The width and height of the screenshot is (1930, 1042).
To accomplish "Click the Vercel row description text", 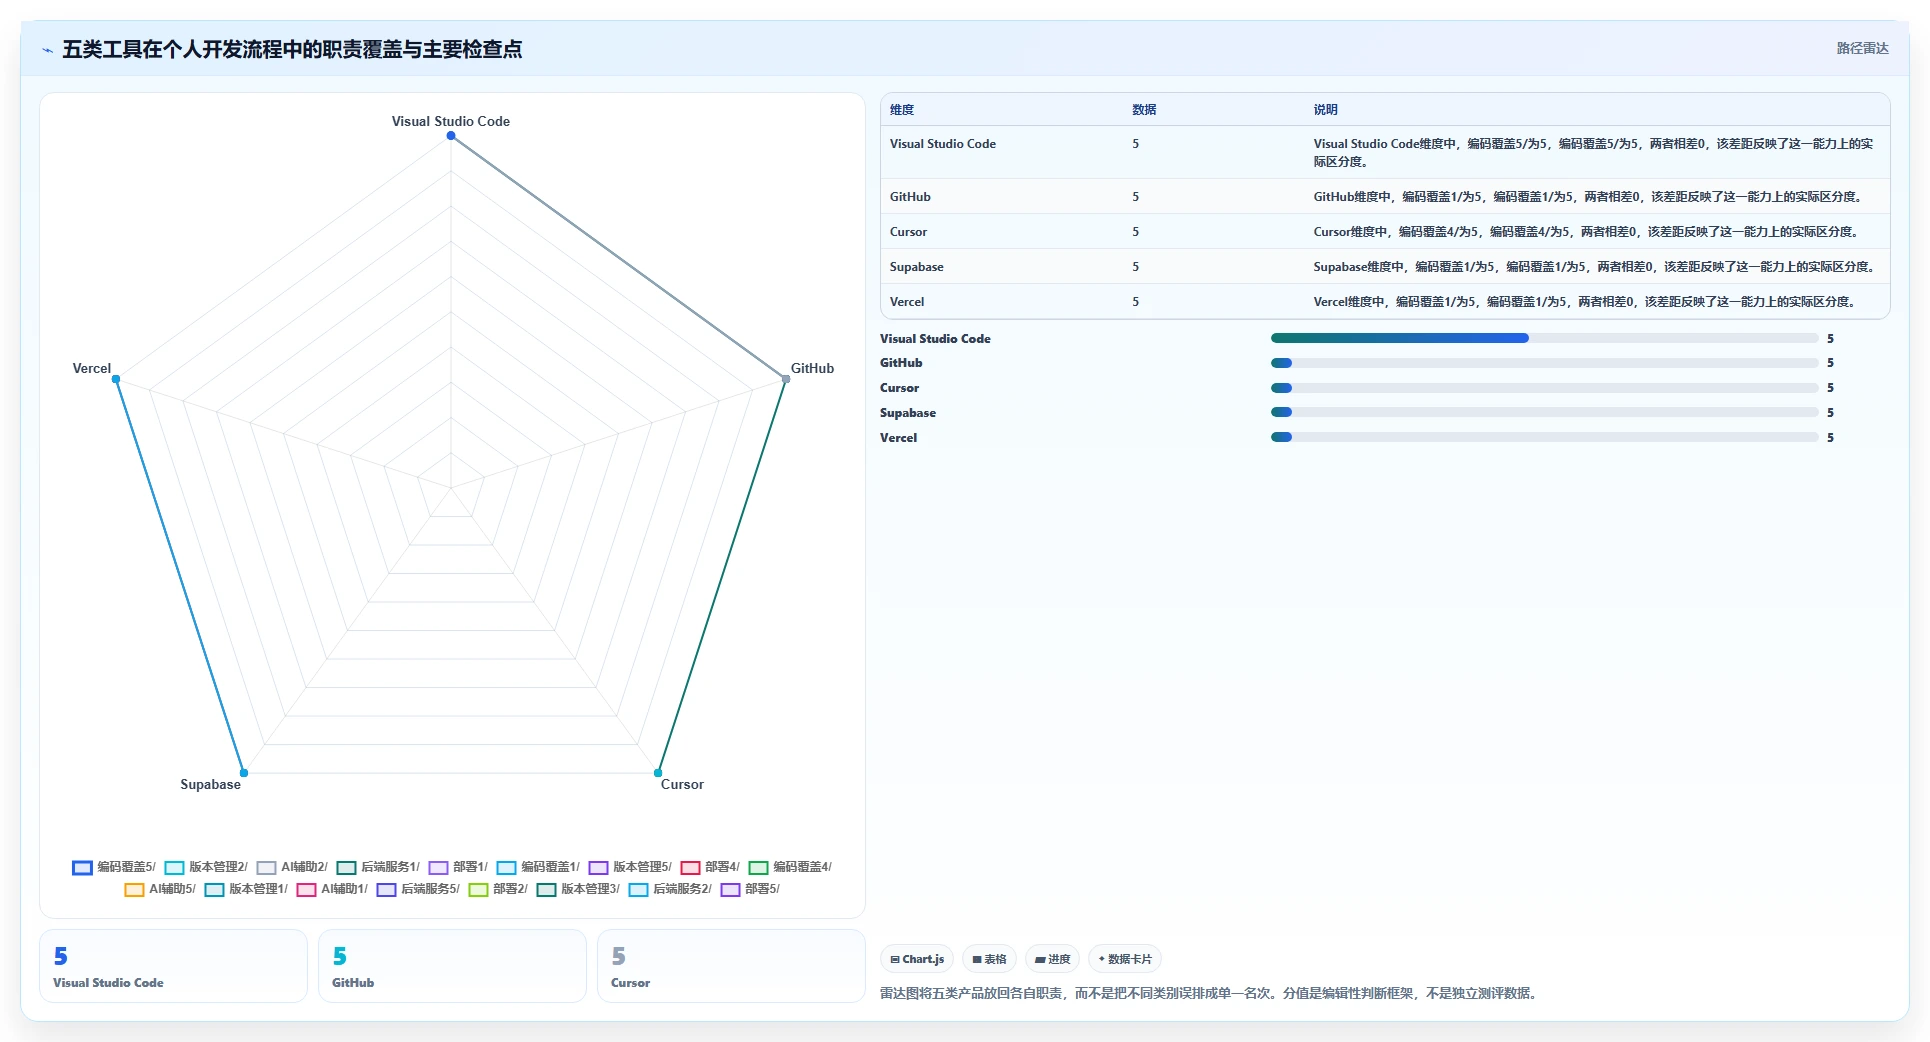I will [1586, 302].
